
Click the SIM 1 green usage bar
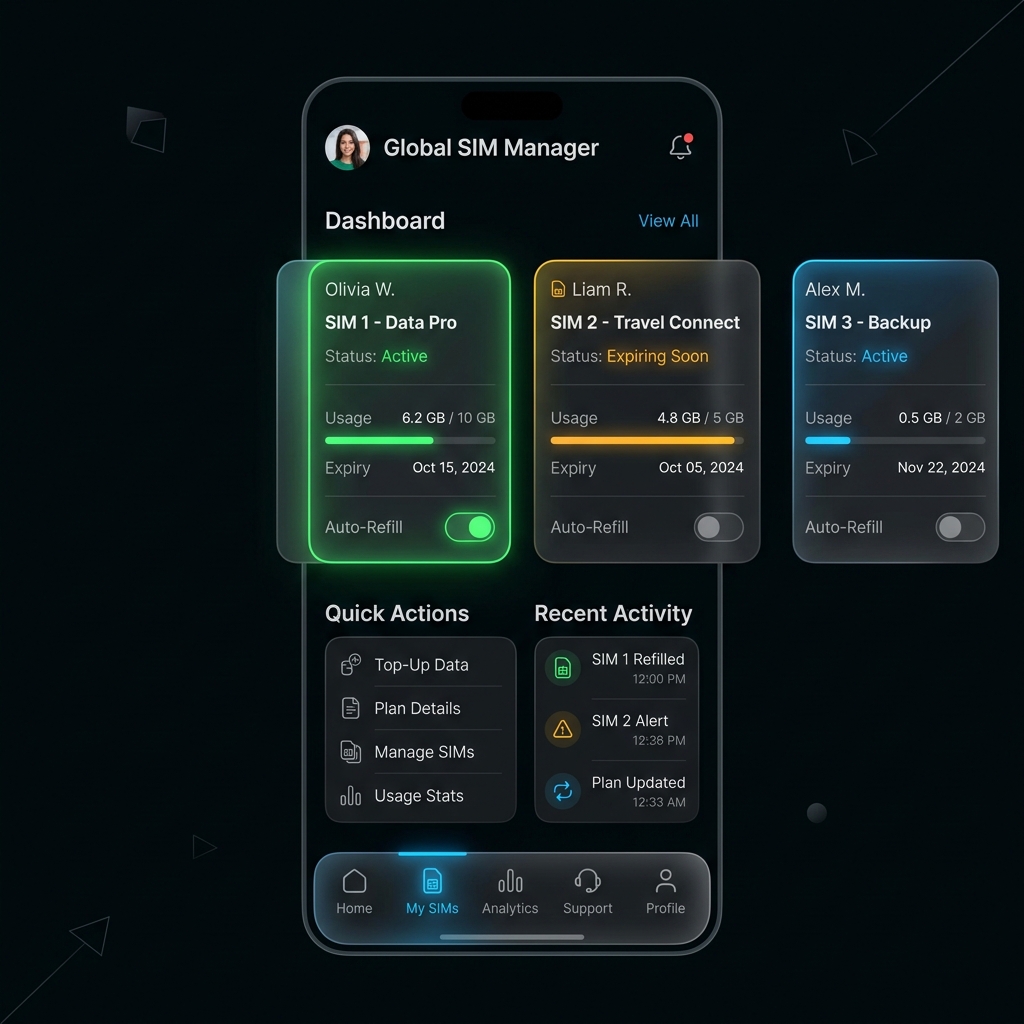[x=410, y=441]
